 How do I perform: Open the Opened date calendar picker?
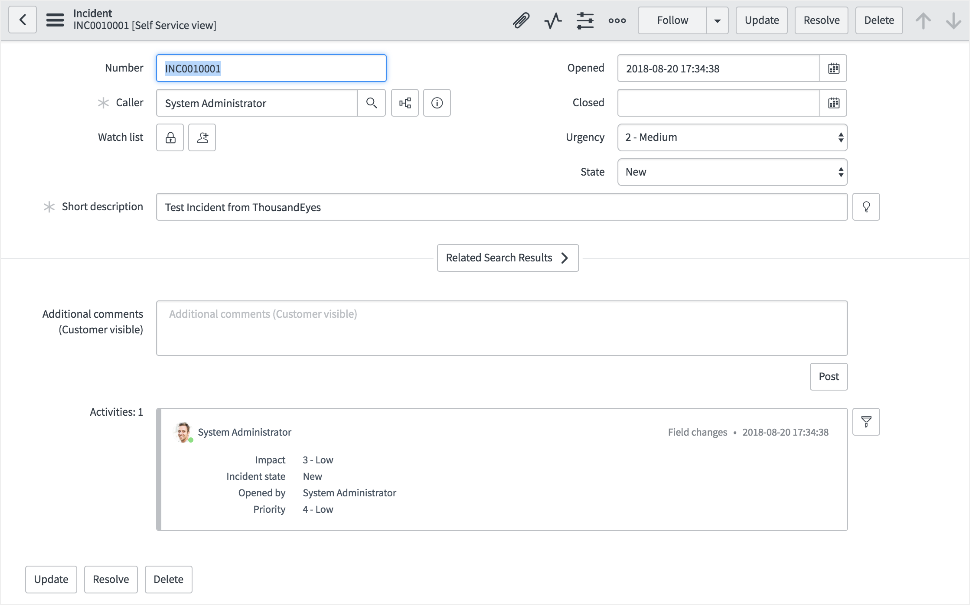(833, 68)
